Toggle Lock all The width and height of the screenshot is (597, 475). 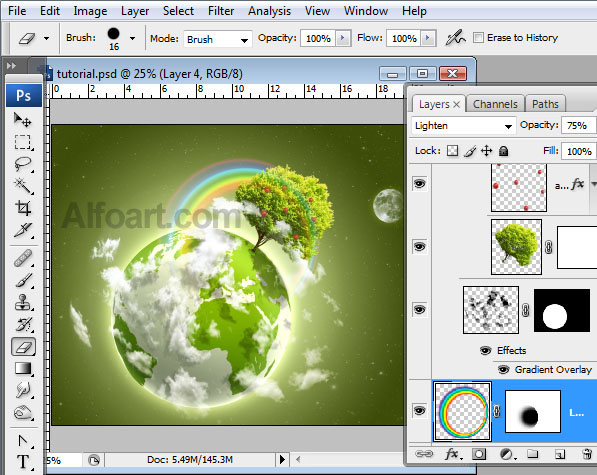pos(503,151)
